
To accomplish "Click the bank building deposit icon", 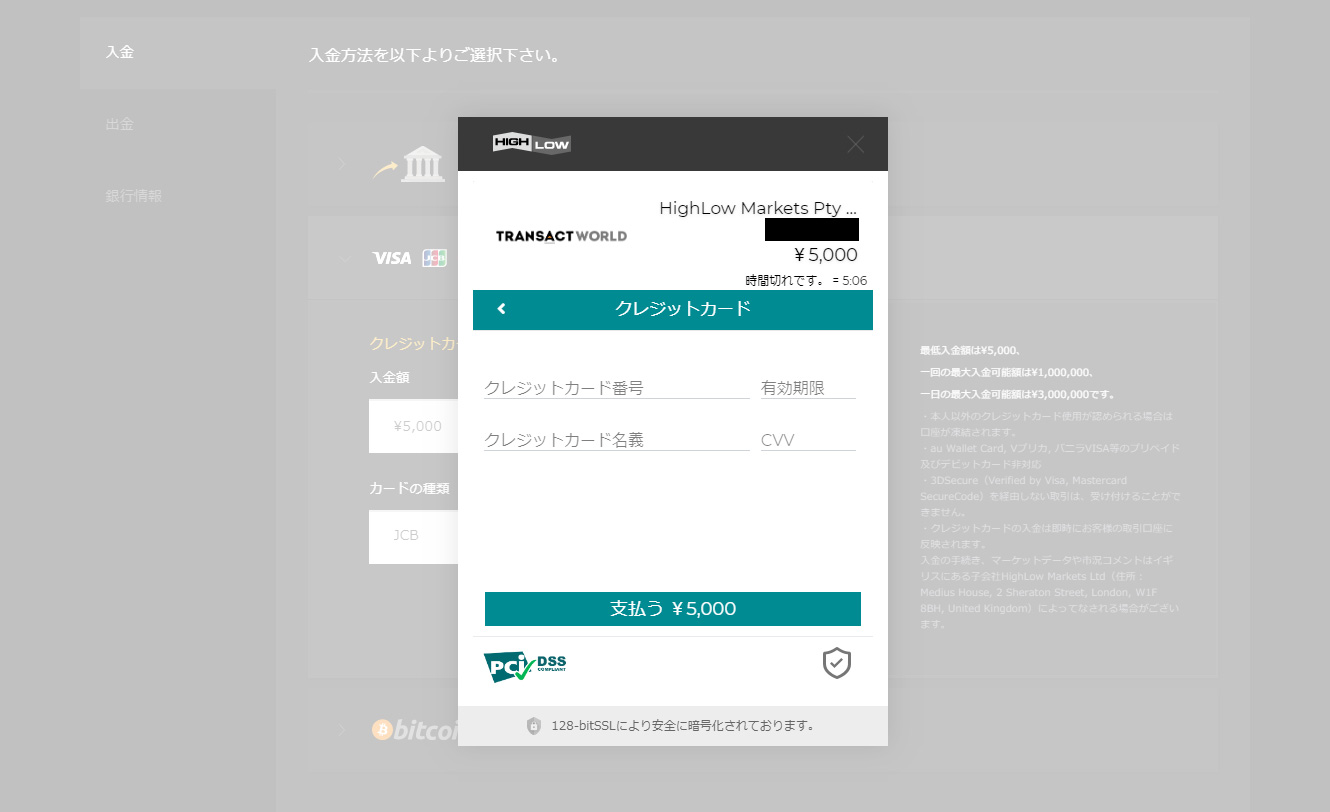I will pyautogui.click(x=423, y=164).
